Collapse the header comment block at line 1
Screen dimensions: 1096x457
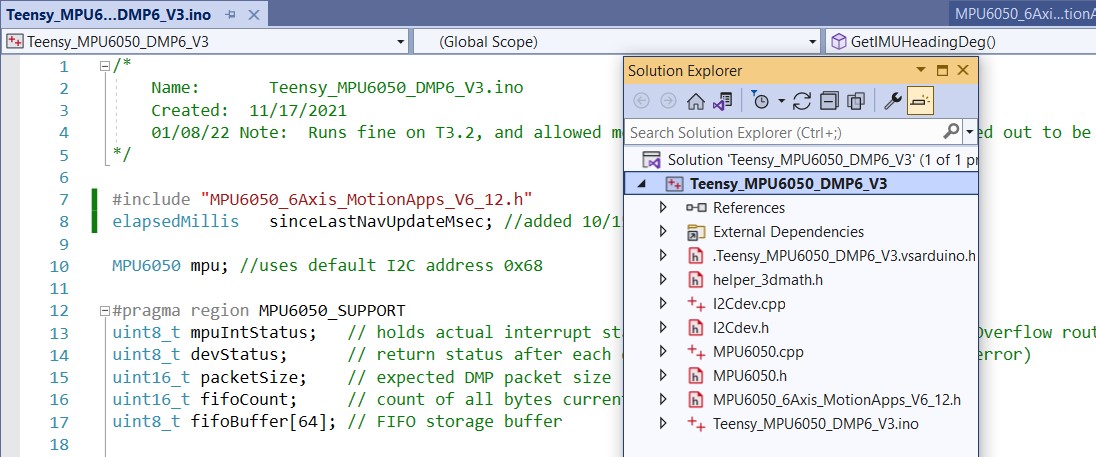click(105, 66)
